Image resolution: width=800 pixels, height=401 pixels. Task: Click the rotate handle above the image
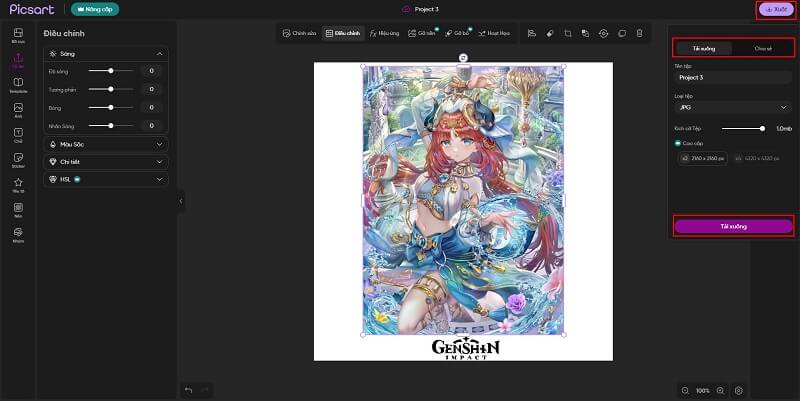[463, 57]
